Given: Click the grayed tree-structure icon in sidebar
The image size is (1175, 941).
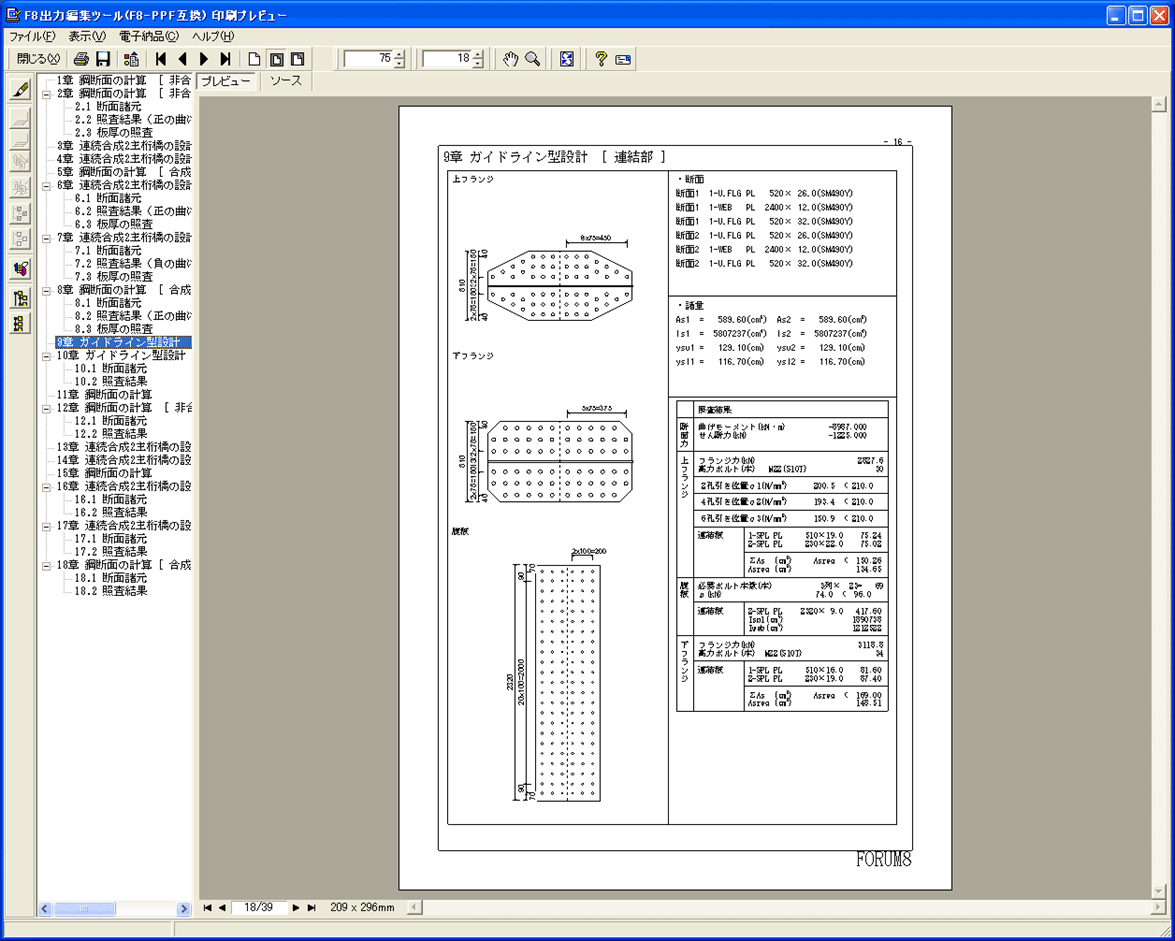Looking at the screenshot, I should pos(20,214).
